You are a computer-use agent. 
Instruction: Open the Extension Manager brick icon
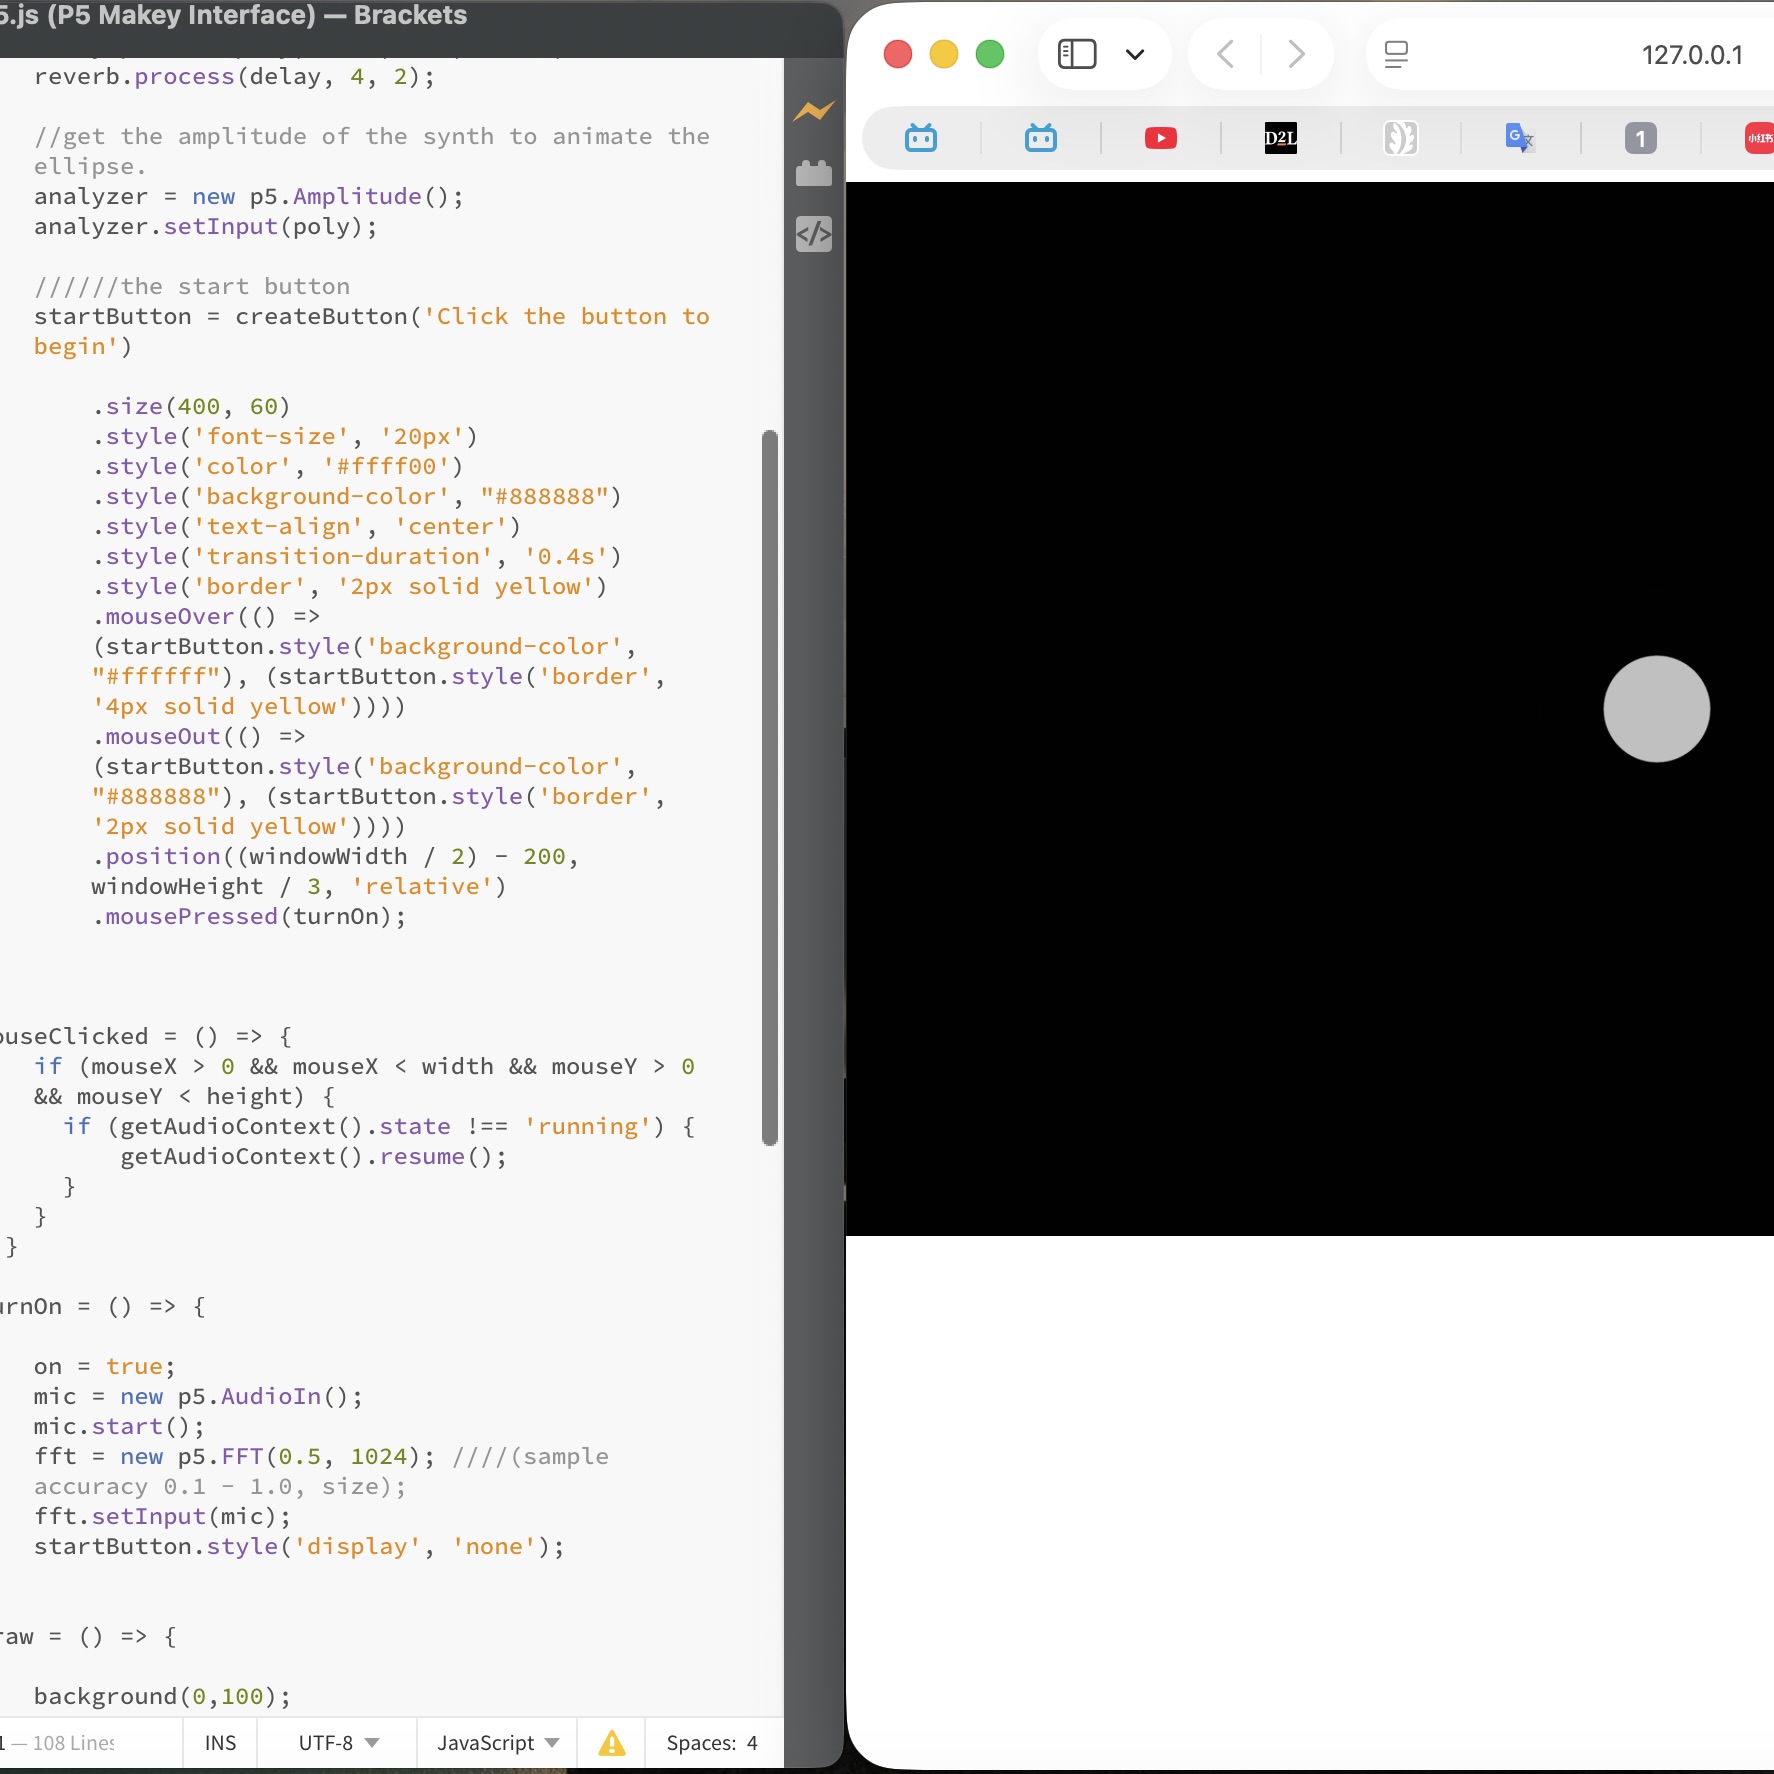813,173
